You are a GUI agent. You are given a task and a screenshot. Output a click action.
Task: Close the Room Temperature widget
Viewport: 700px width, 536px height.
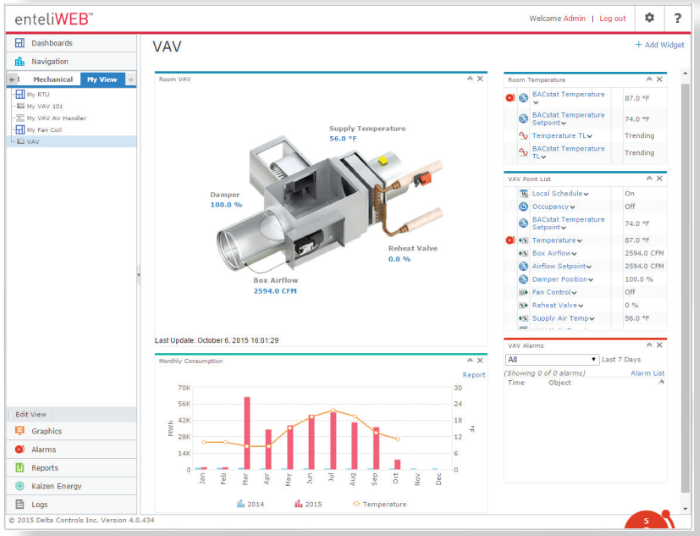[x=659, y=79]
